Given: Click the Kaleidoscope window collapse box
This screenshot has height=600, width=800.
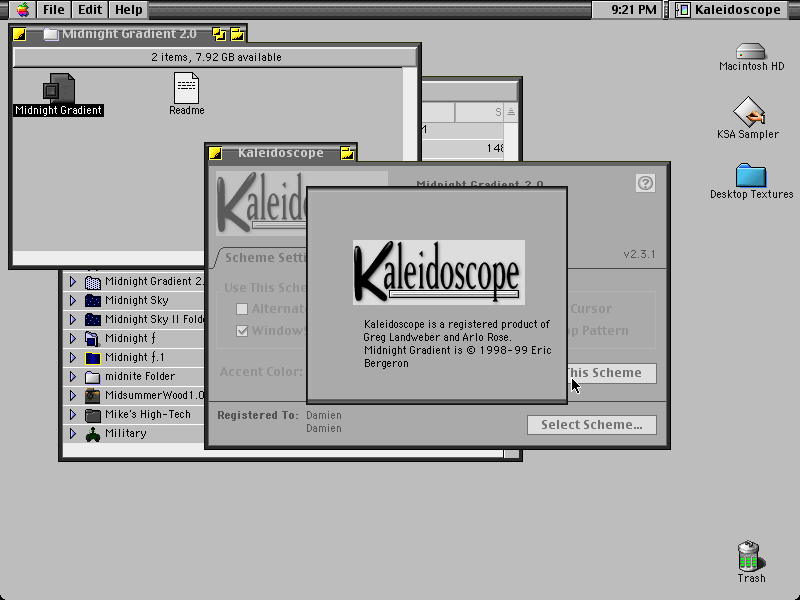Looking at the screenshot, I should pos(347,153).
